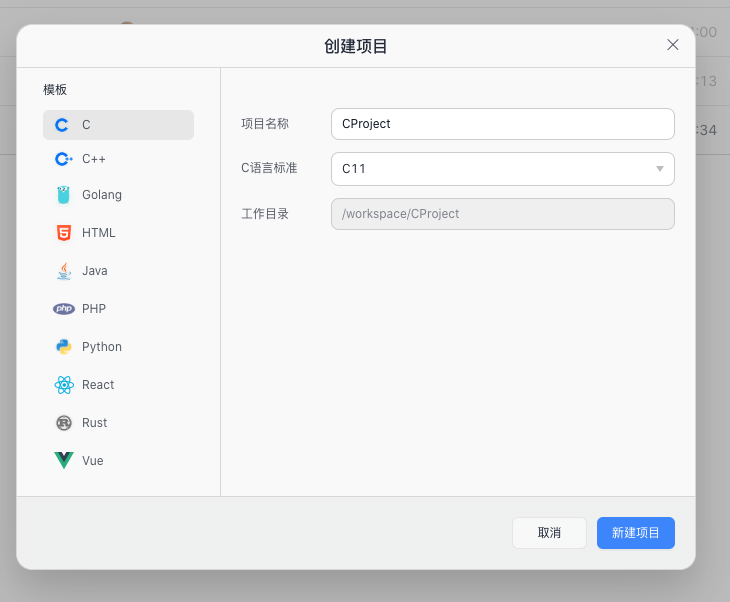Click the C11 value in standard selector
Viewport: 730px width, 602px height.
pyautogui.click(x=354, y=169)
